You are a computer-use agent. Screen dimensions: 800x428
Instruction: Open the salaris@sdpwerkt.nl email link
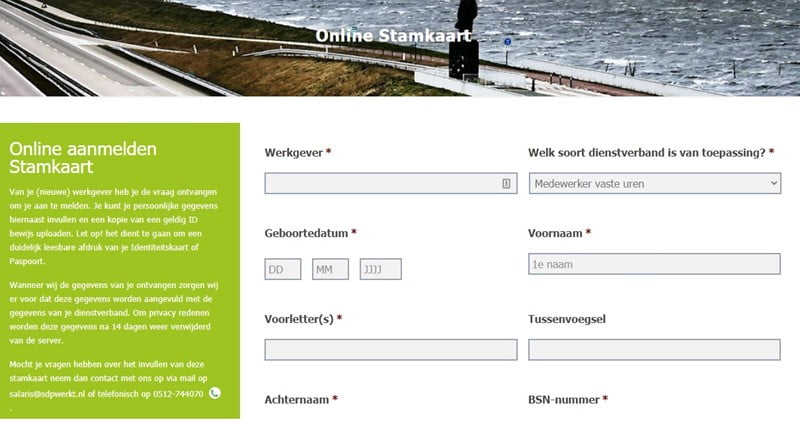[49, 394]
